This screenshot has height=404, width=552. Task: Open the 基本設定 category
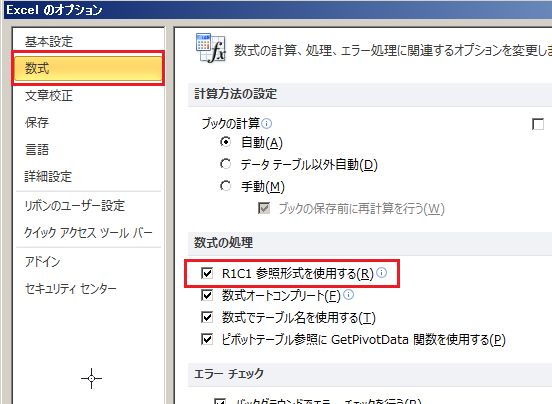point(49,42)
